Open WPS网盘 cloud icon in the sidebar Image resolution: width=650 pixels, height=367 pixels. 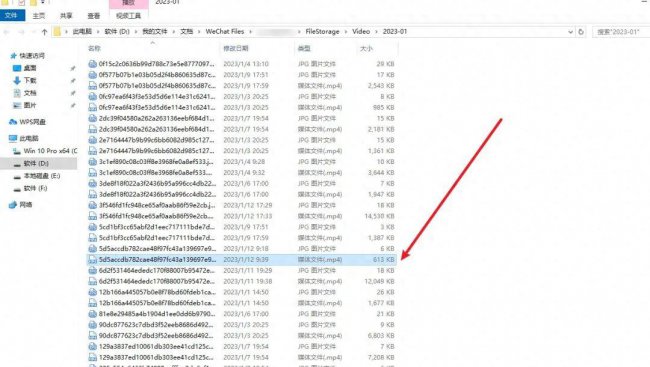coord(13,122)
